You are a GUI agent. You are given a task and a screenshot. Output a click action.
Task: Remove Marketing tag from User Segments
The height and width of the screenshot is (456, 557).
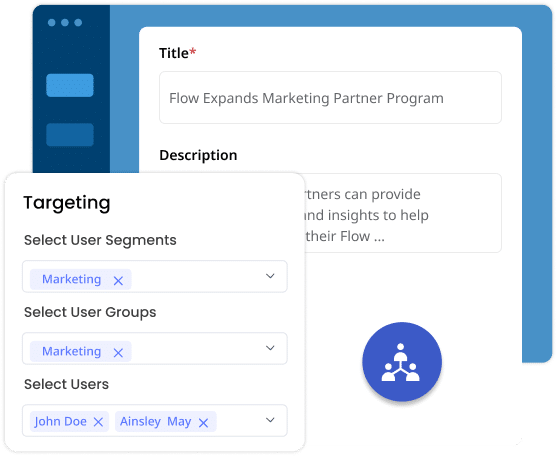pyautogui.click(x=118, y=281)
